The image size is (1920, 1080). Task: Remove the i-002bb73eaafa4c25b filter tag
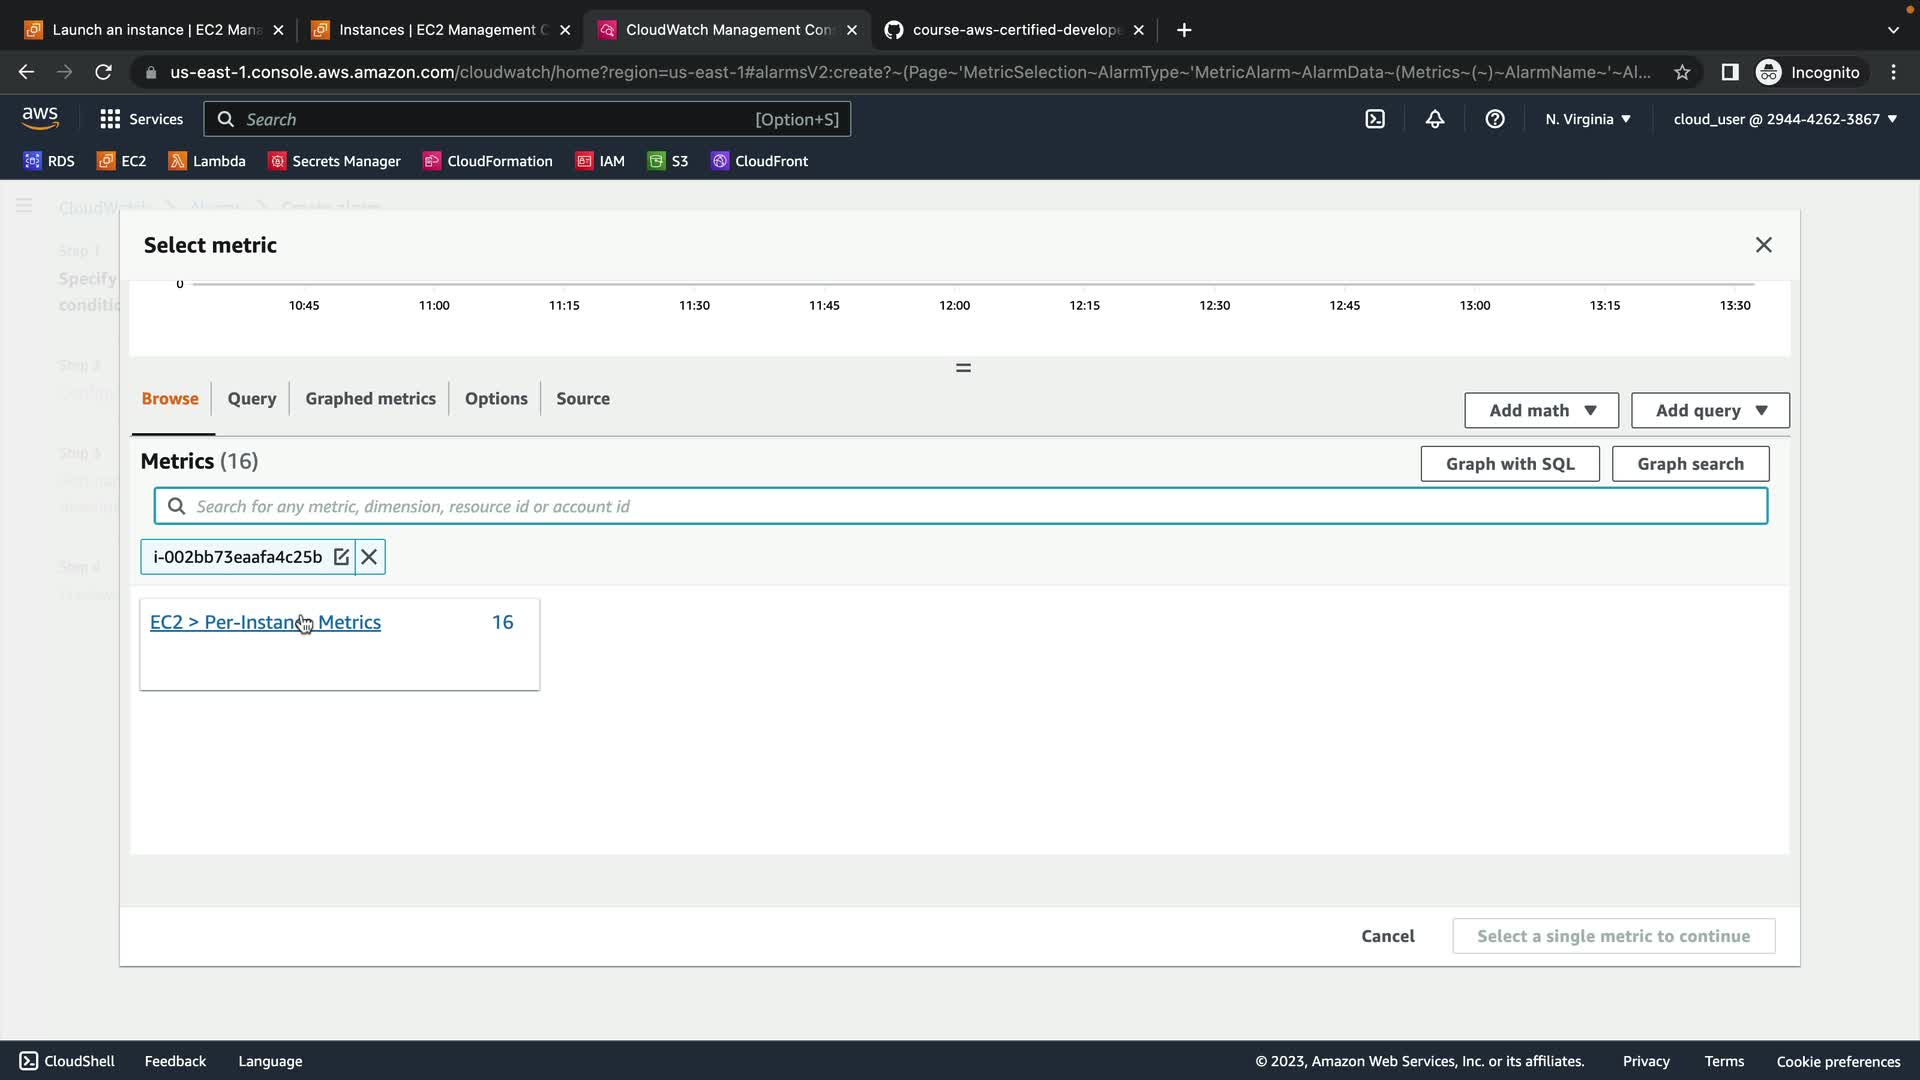[x=369, y=557]
